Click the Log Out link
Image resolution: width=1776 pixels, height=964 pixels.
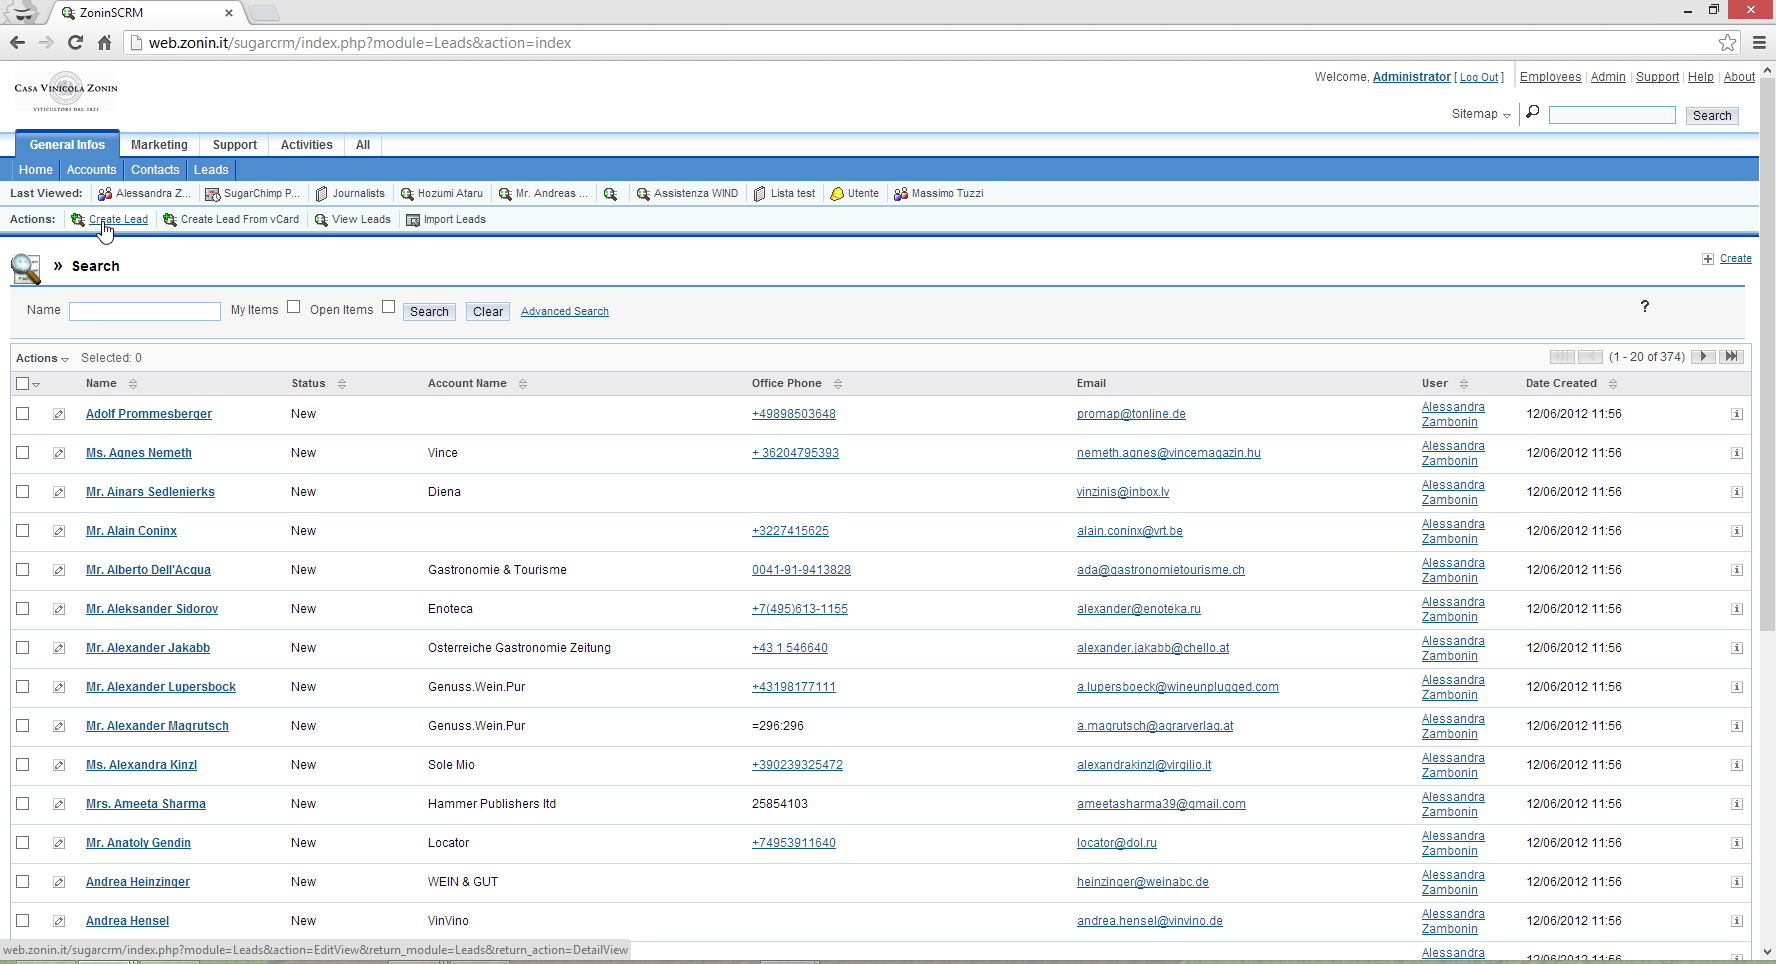click(1479, 78)
